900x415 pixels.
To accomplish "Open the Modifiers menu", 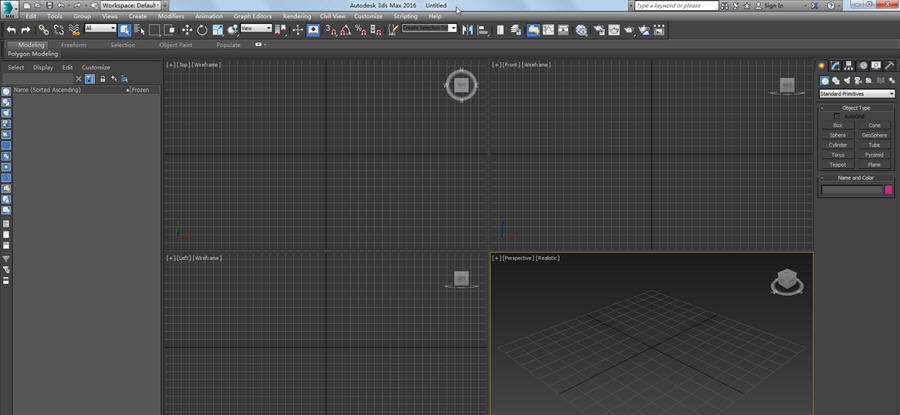I will point(171,17).
